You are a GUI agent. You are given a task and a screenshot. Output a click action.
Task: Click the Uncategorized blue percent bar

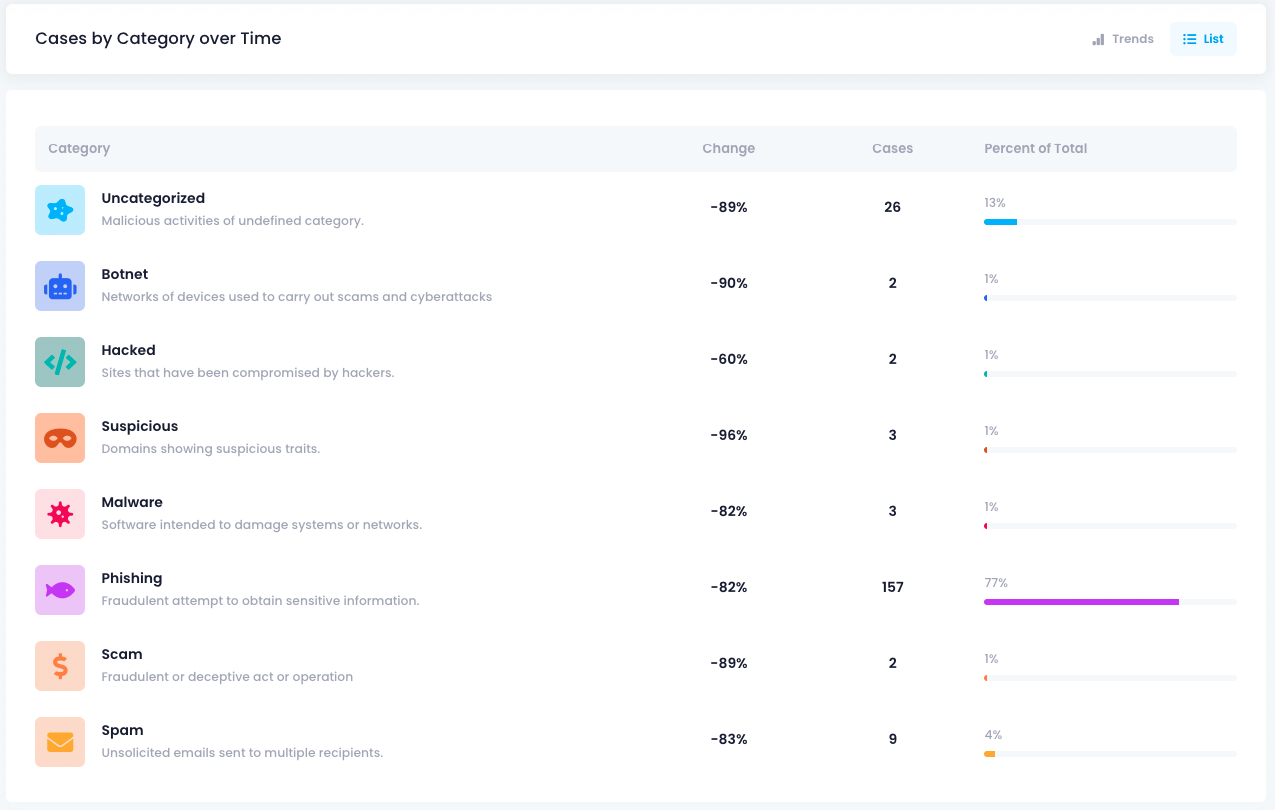pos(1000,222)
